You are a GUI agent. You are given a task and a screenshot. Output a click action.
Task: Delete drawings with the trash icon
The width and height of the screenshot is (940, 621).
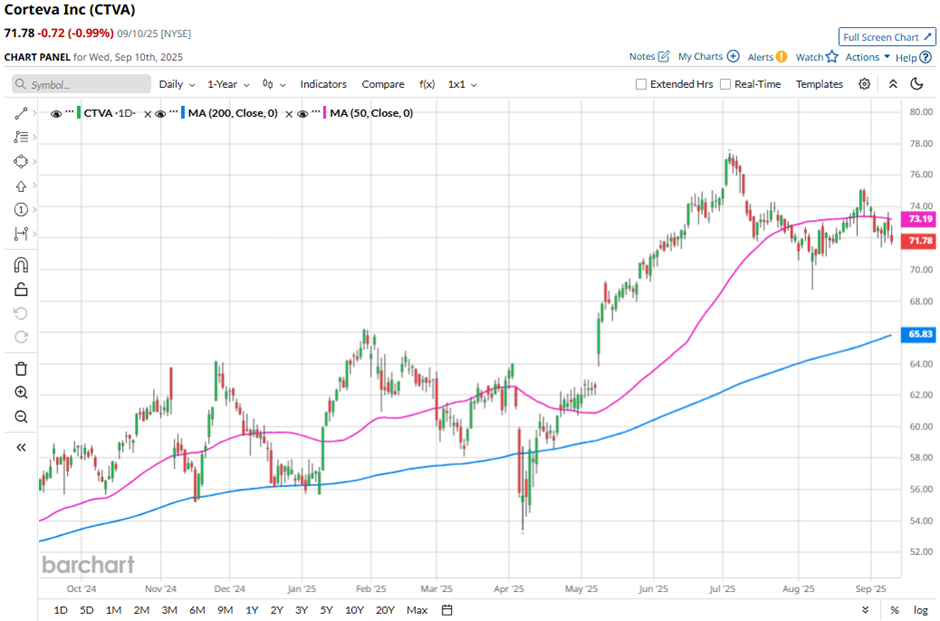pyautogui.click(x=20, y=369)
